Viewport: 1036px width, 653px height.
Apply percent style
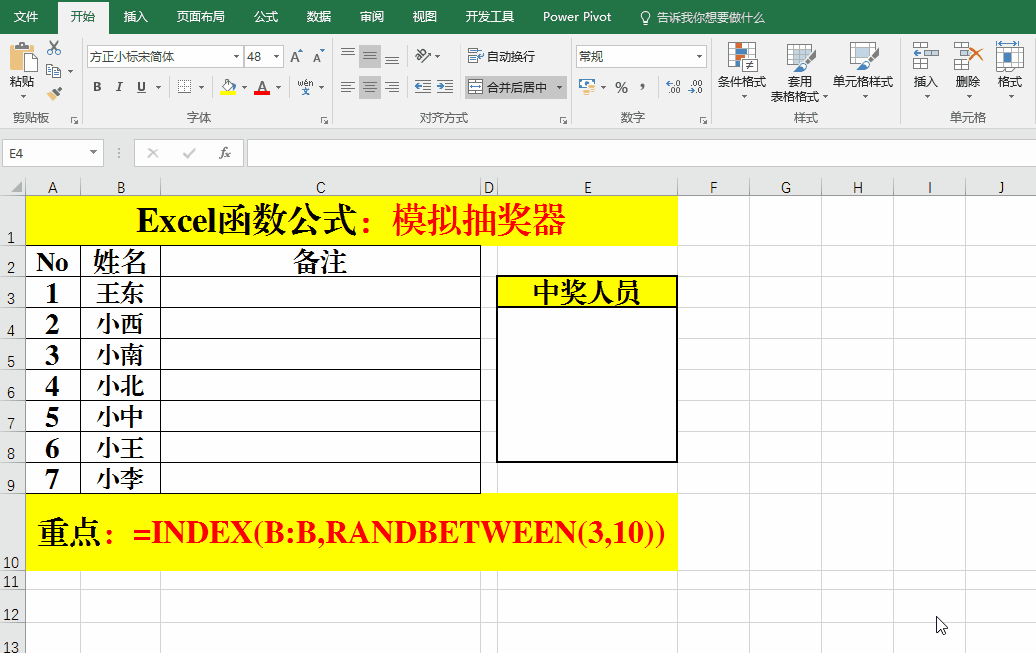[x=621, y=87]
